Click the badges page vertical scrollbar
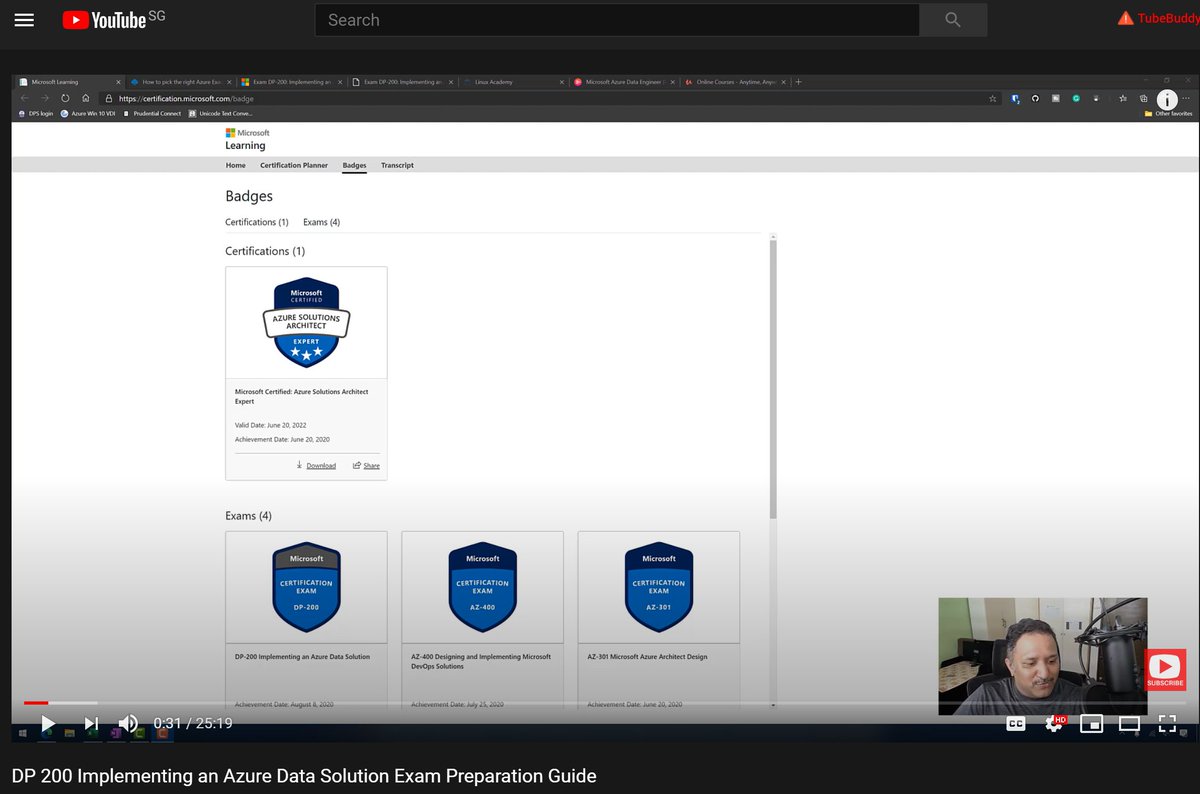1200x794 pixels. [x=773, y=379]
